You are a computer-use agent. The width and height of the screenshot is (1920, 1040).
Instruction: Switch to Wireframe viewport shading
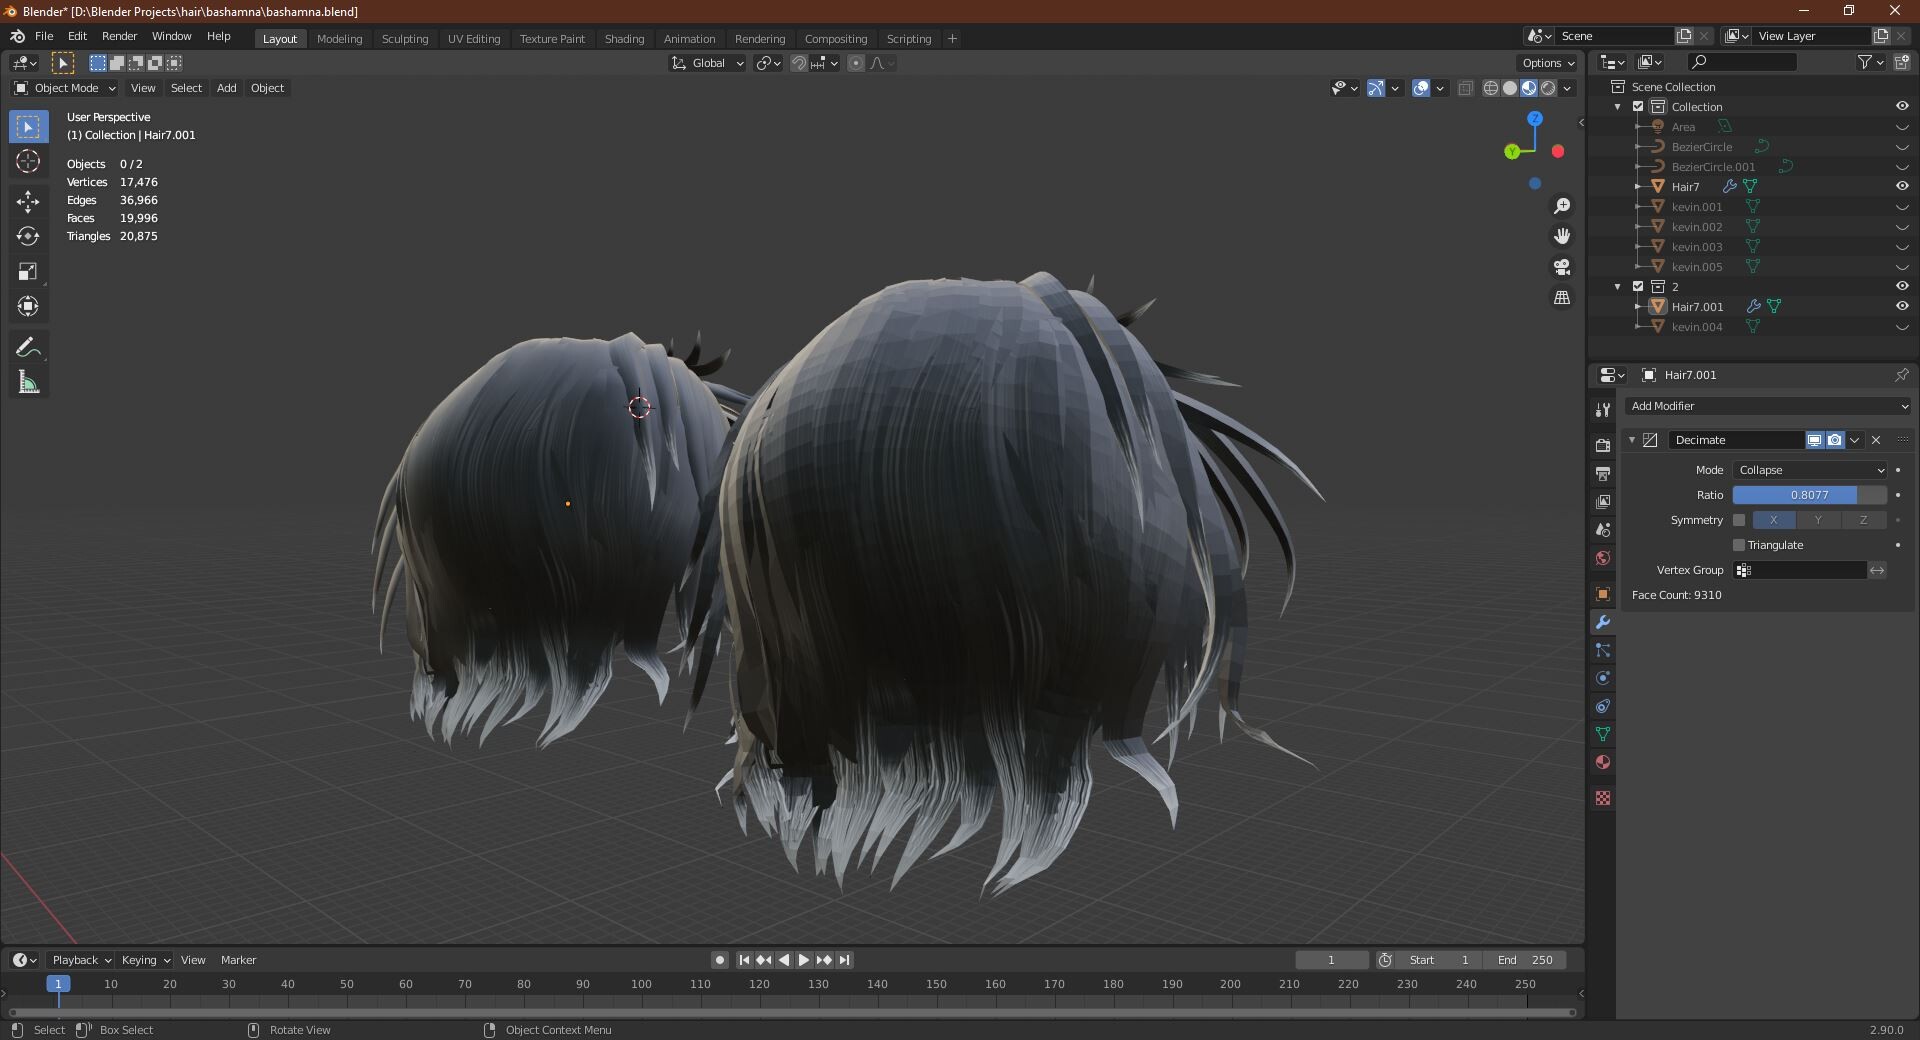coord(1490,88)
